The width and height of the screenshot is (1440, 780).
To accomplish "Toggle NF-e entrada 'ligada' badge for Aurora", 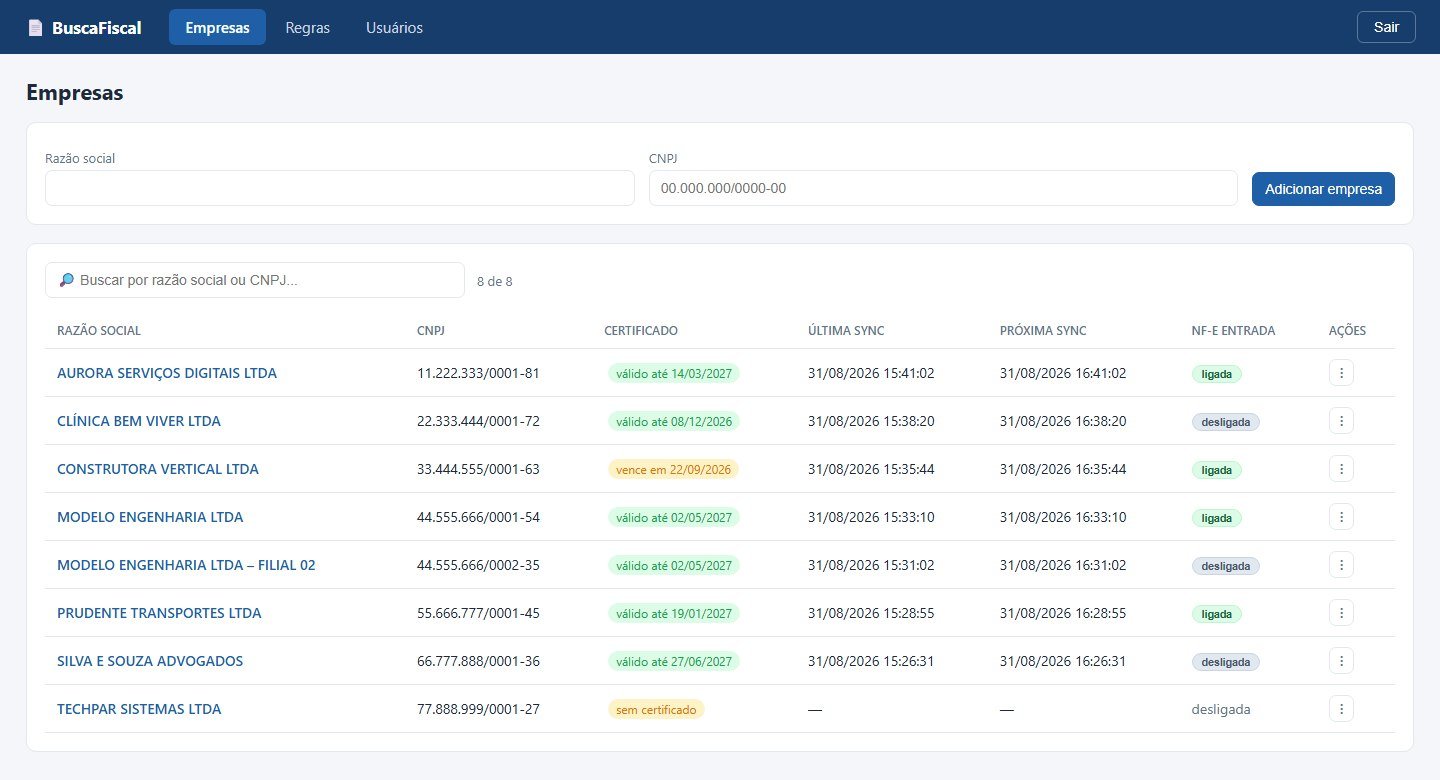I will click(x=1216, y=374).
